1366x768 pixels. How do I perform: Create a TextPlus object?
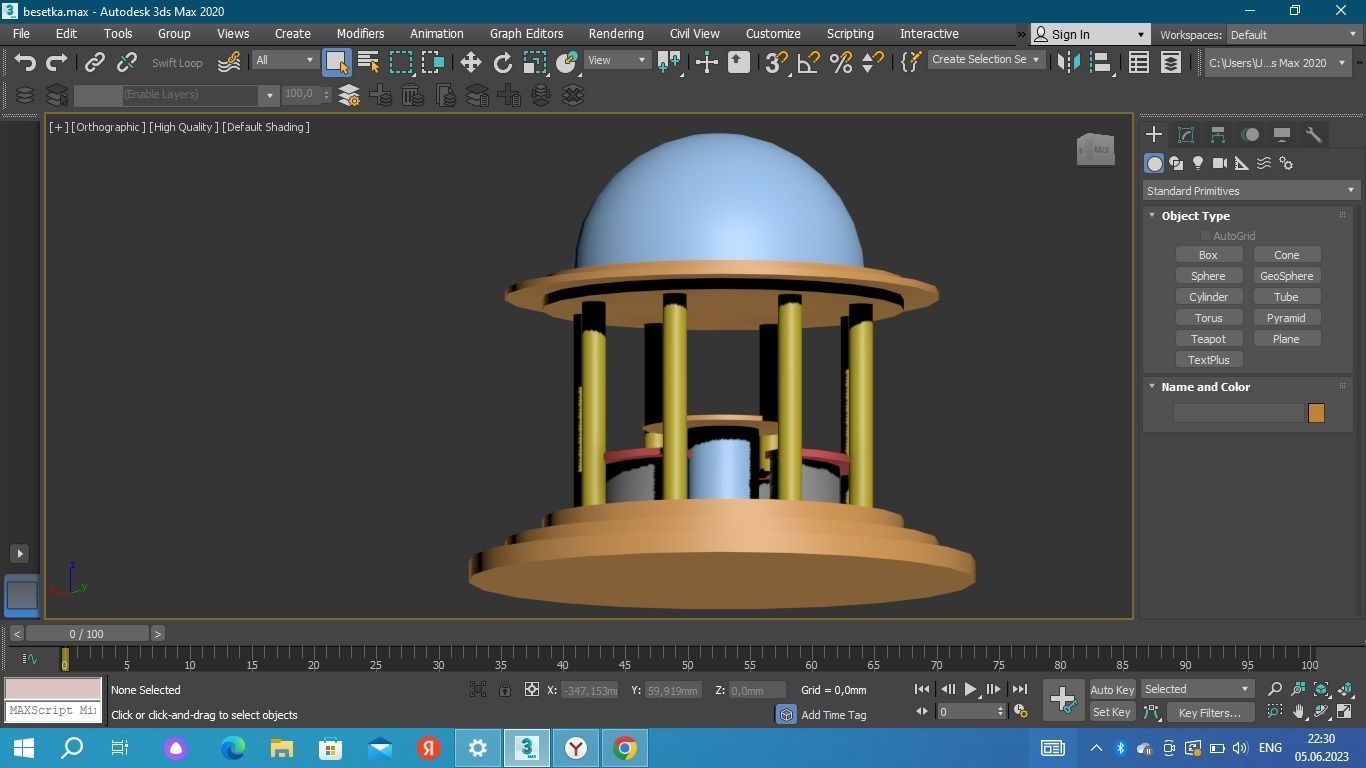pyautogui.click(x=1208, y=360)
